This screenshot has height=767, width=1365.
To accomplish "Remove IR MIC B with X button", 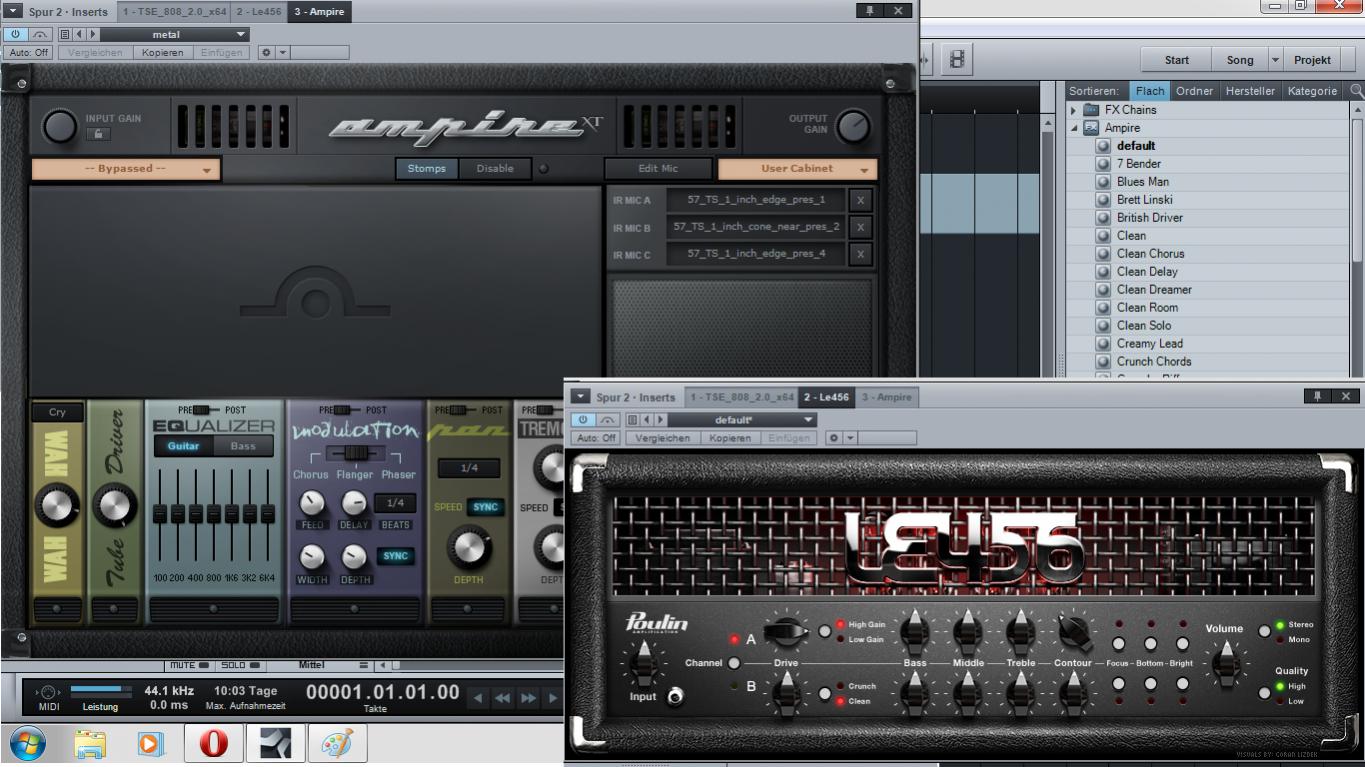I will click(860, 227).
